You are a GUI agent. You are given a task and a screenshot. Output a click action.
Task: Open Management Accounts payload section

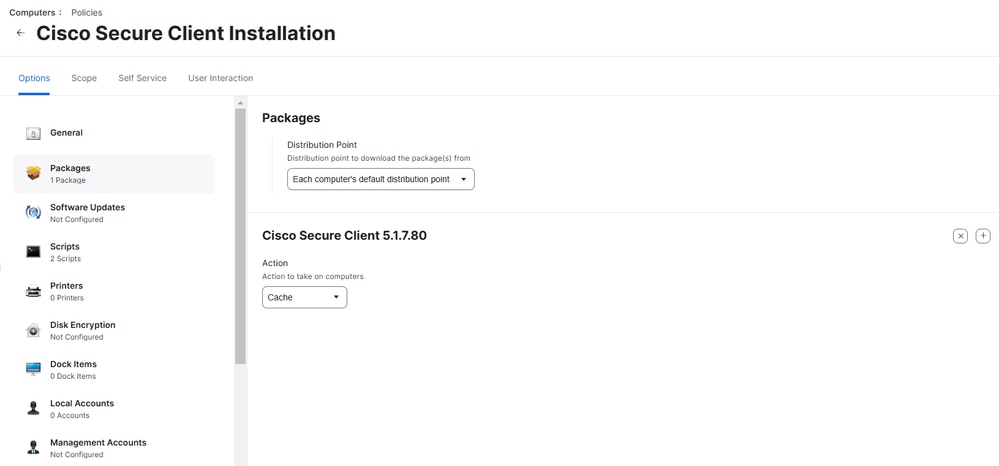click(98, 447)
